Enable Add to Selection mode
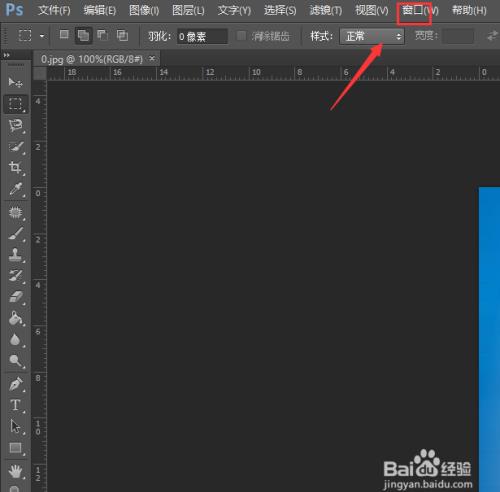Screen dimensions: 500x492 coord(83,35)
